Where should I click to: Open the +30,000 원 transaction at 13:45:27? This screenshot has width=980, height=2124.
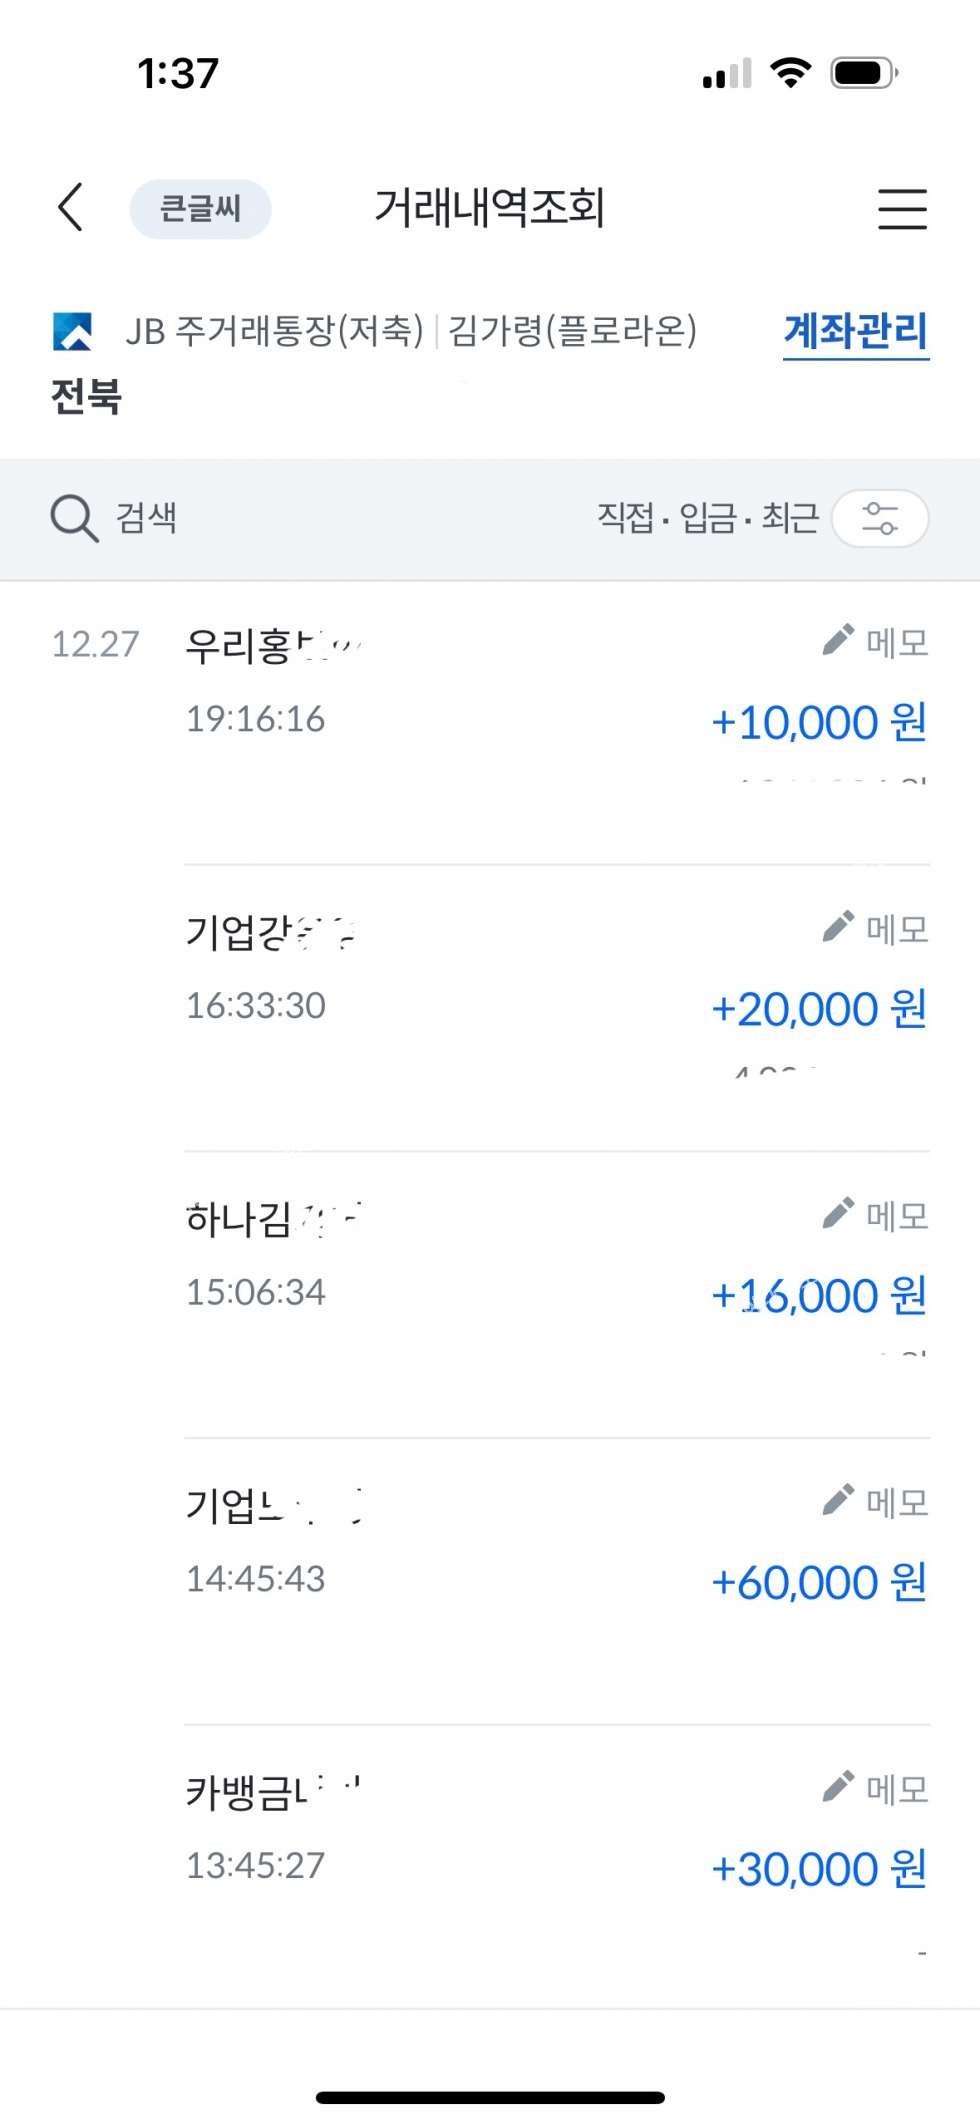818,1868
